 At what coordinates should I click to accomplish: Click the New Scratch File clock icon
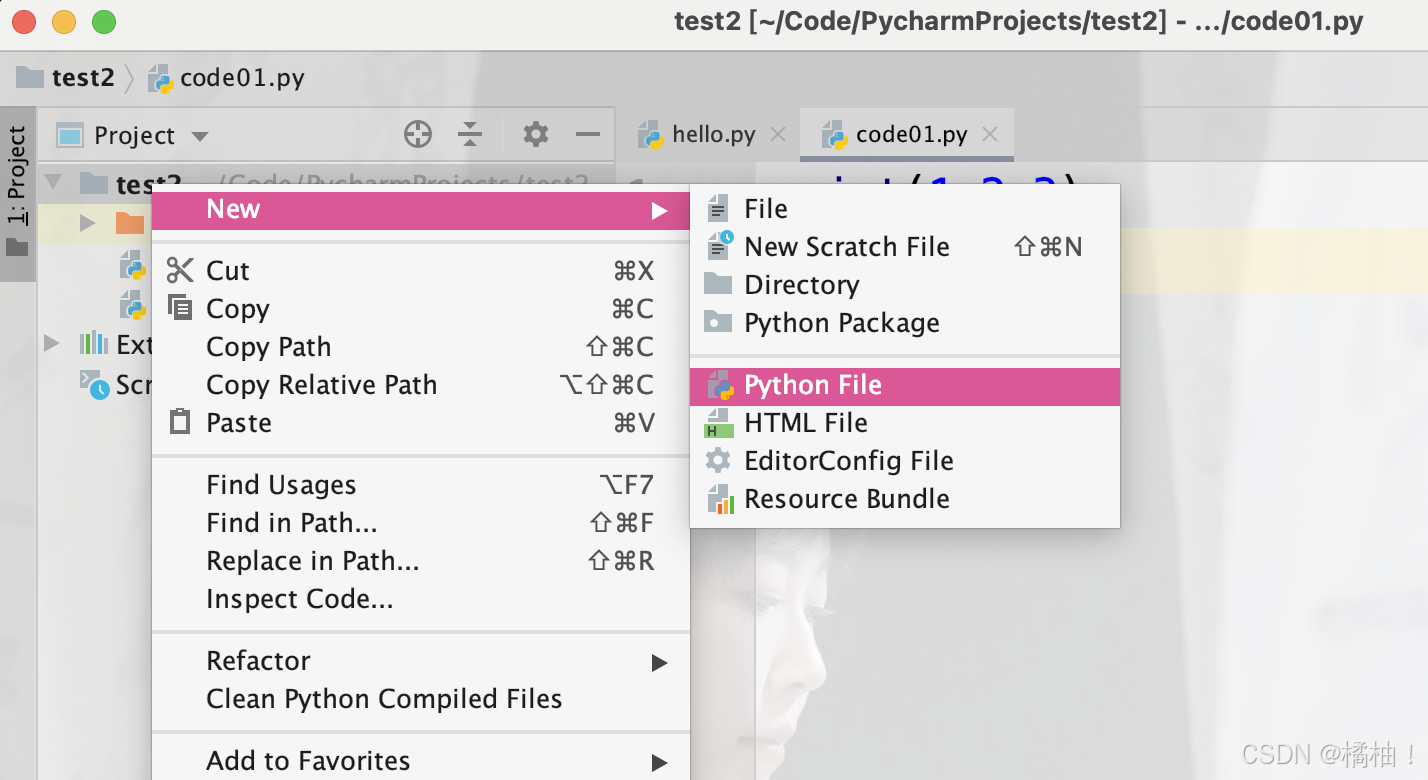coord(720,246)
